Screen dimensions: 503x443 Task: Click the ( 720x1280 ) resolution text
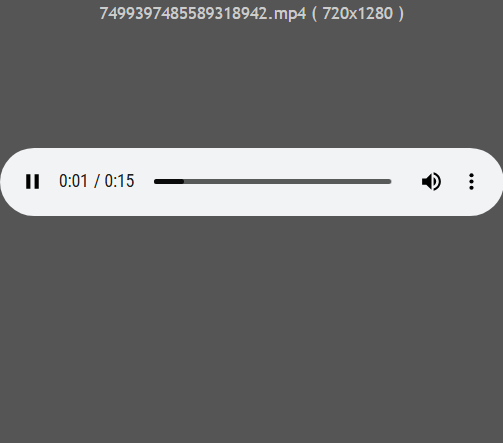[x=358, y=14]
